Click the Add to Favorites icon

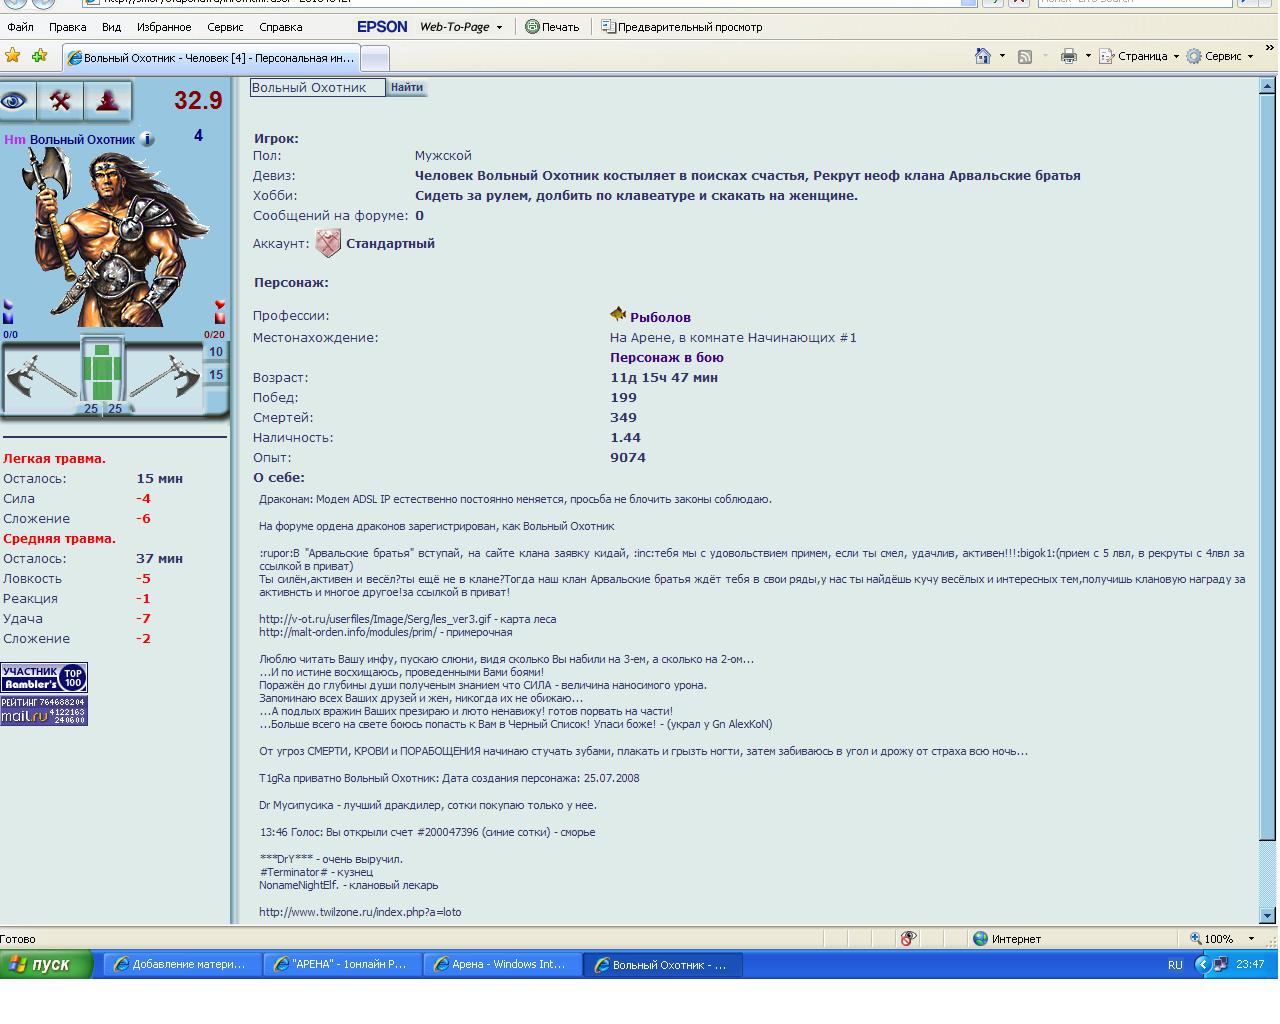coord(39,56)
